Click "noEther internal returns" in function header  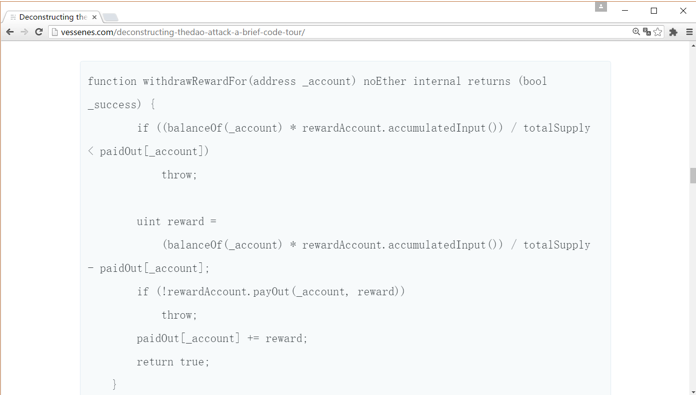tap(437, 81)
